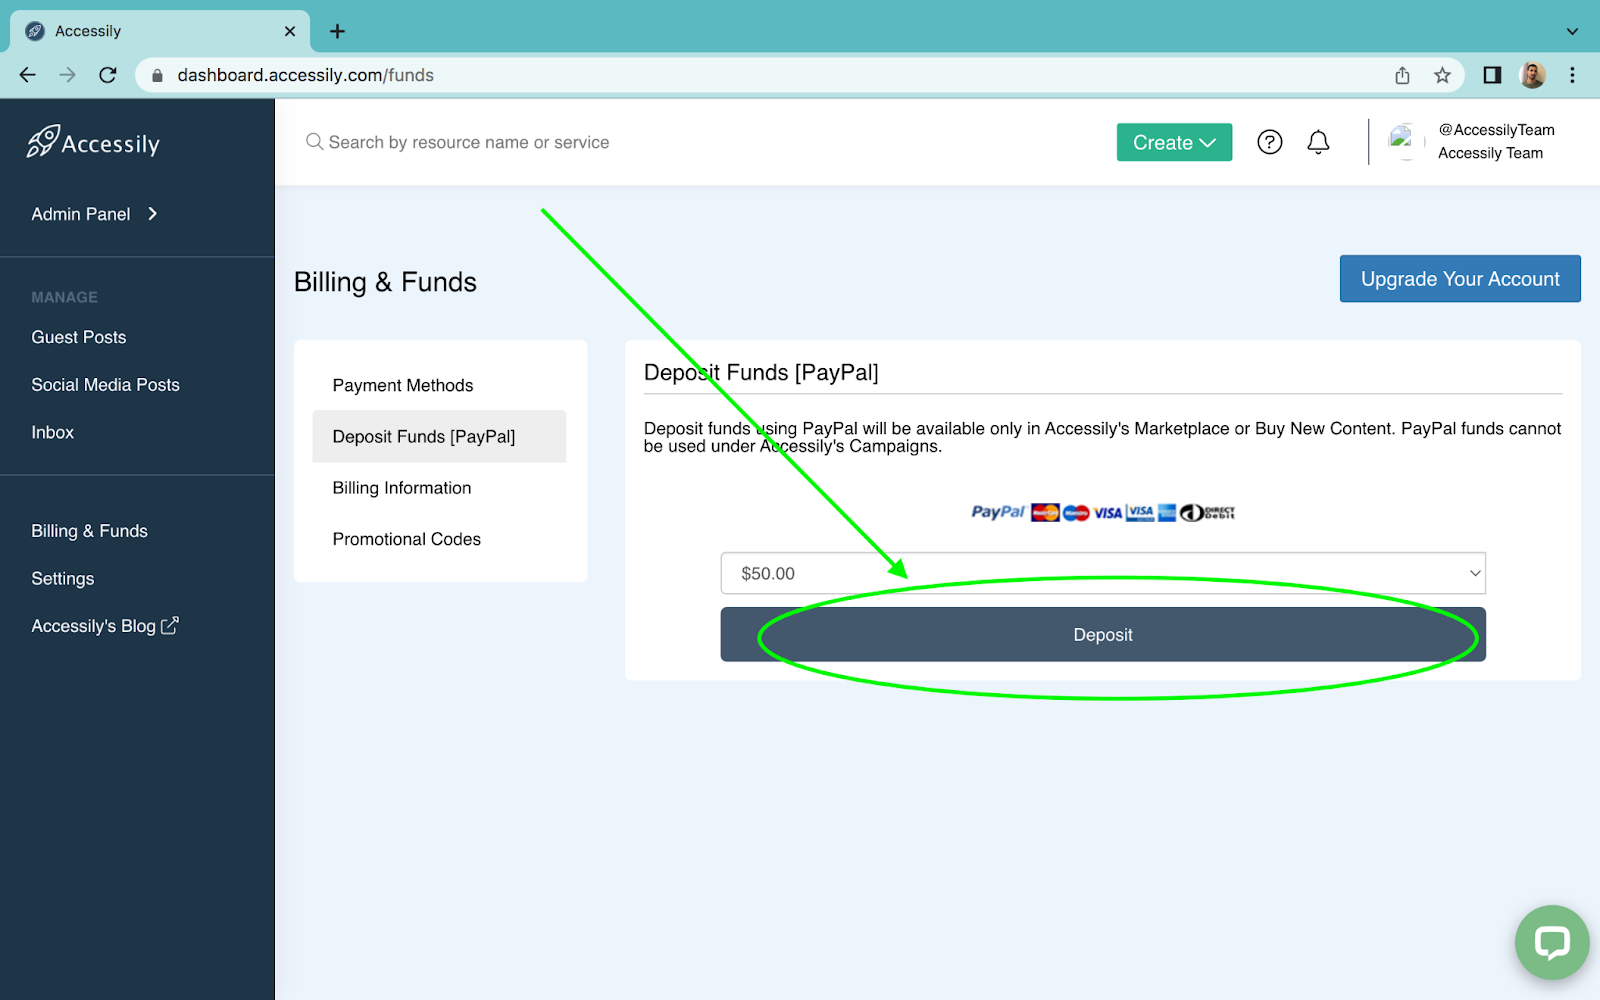Click the share page icon in address bar
This screenshot has height=1000, width=1600.
(x=1402, y=75)
